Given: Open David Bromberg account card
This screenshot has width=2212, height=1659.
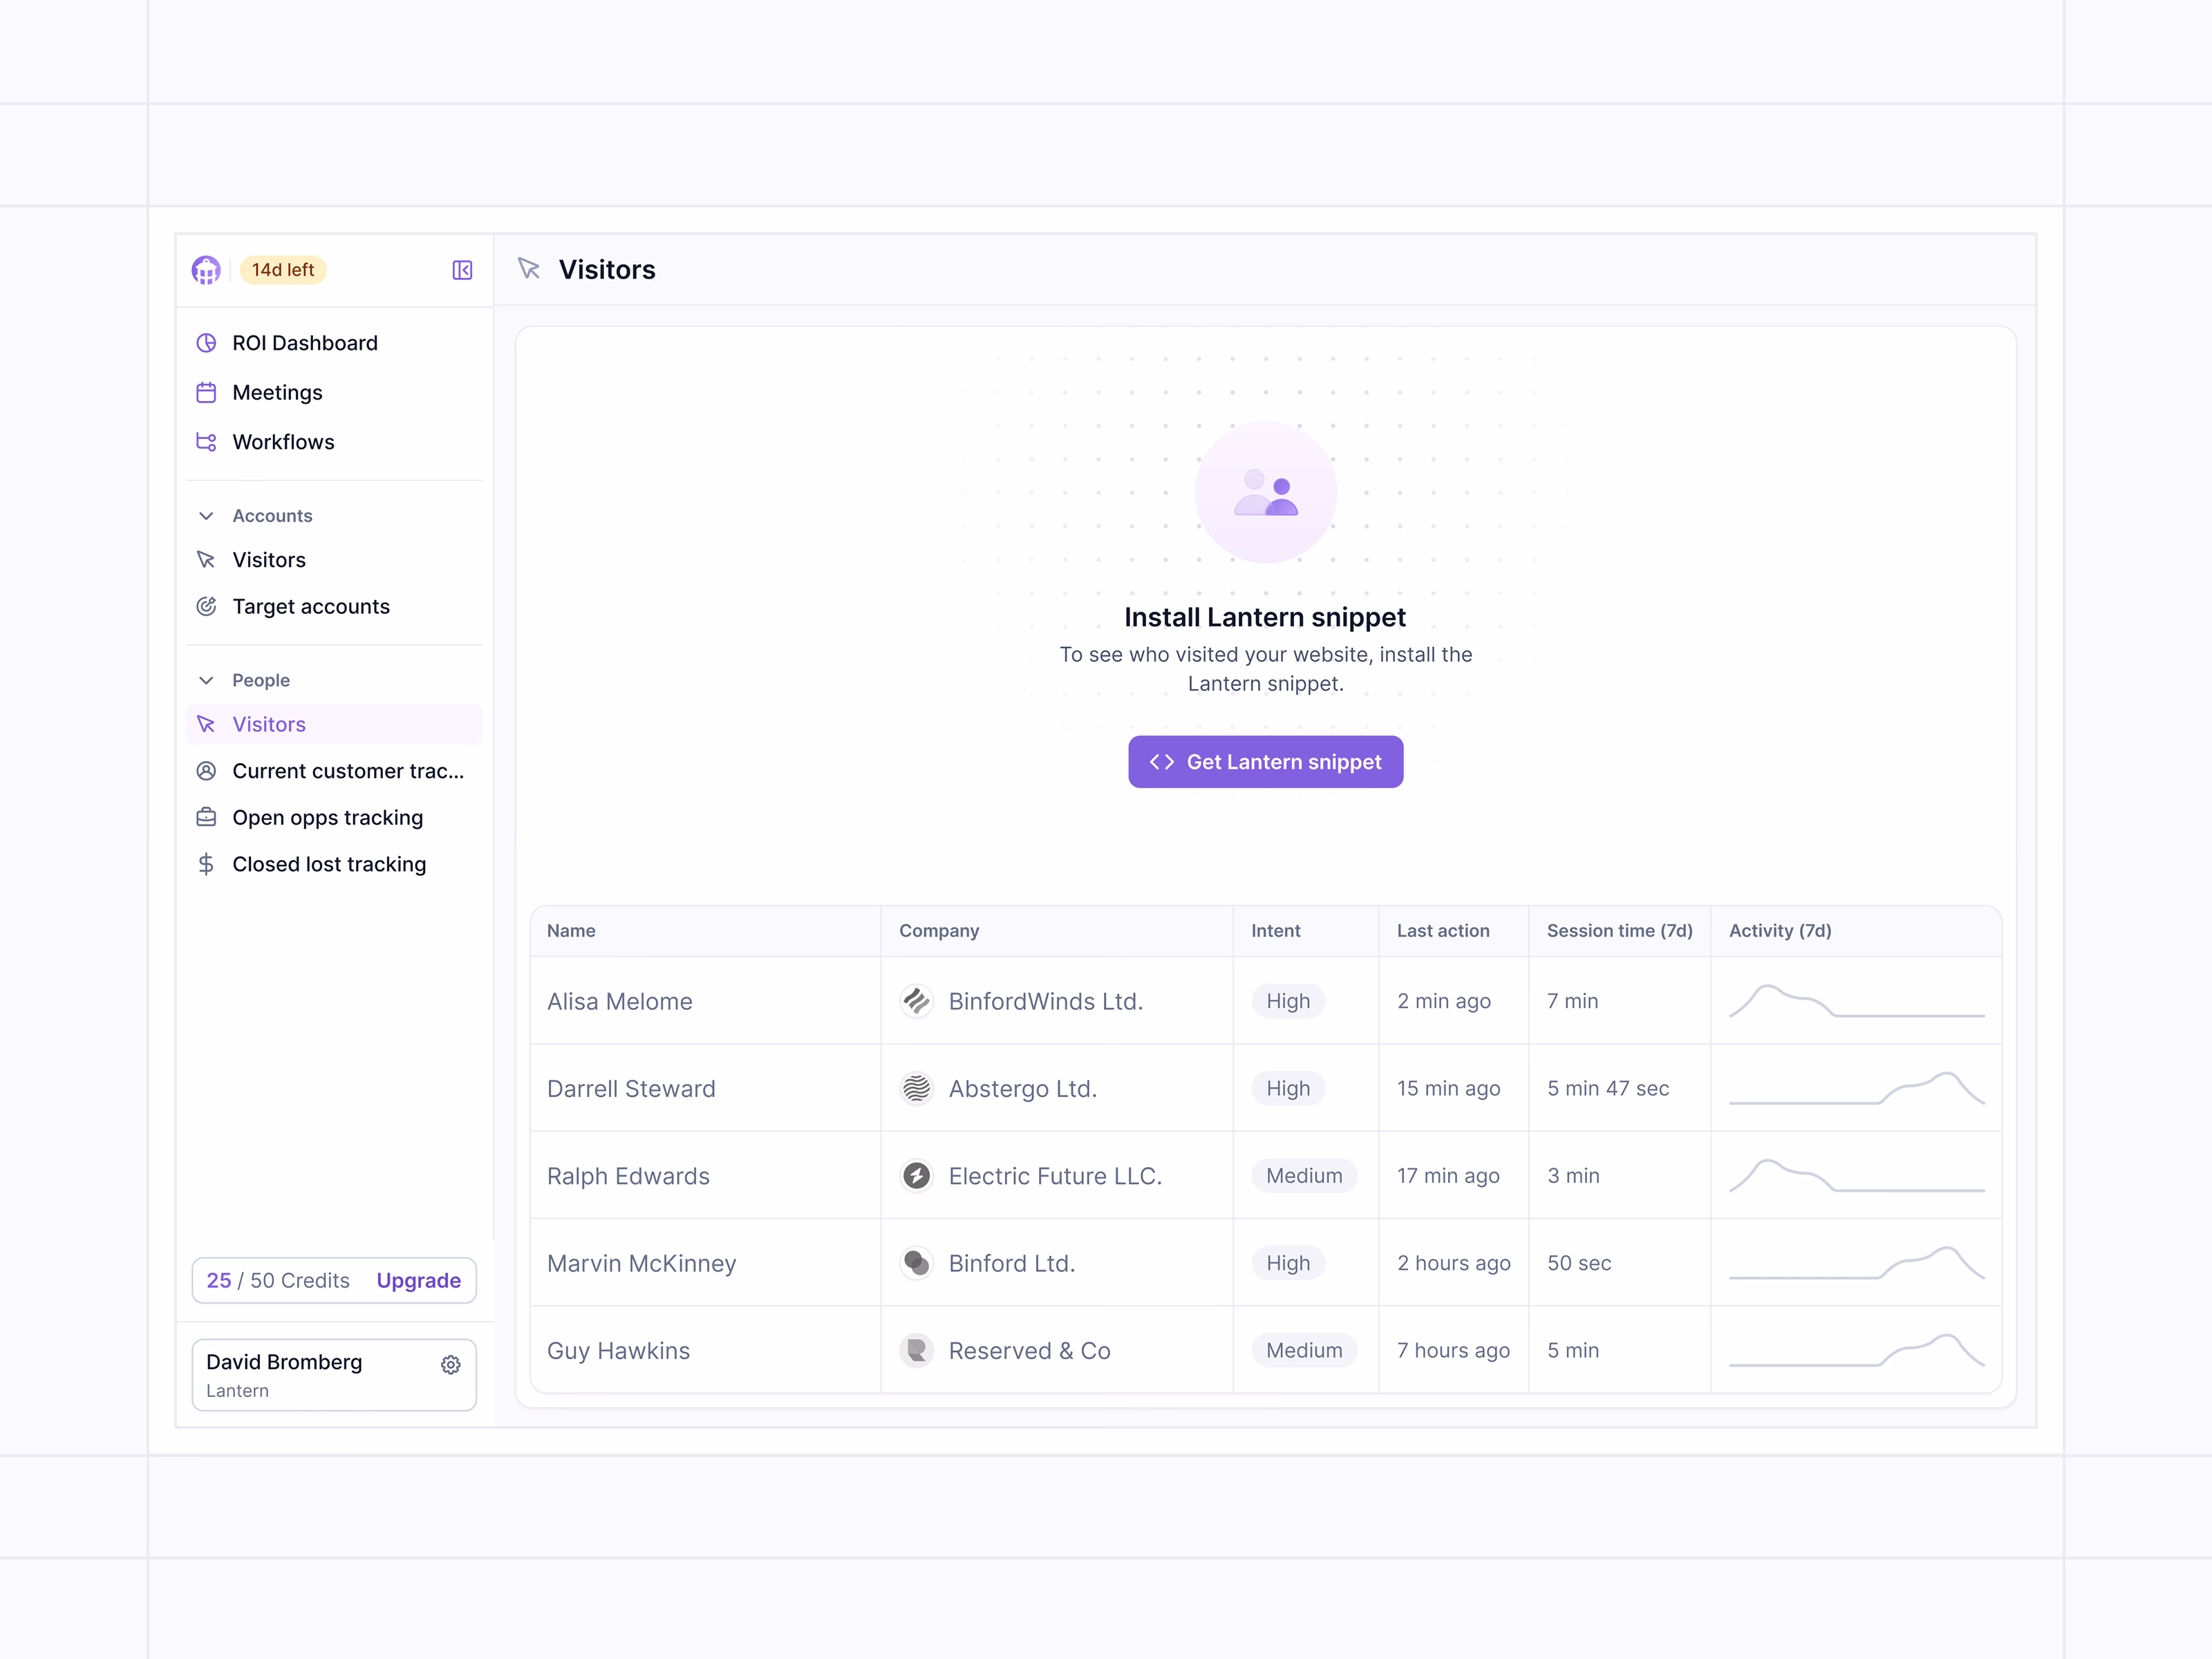Looking at the screenshot, I should [x=334, y=1375].
